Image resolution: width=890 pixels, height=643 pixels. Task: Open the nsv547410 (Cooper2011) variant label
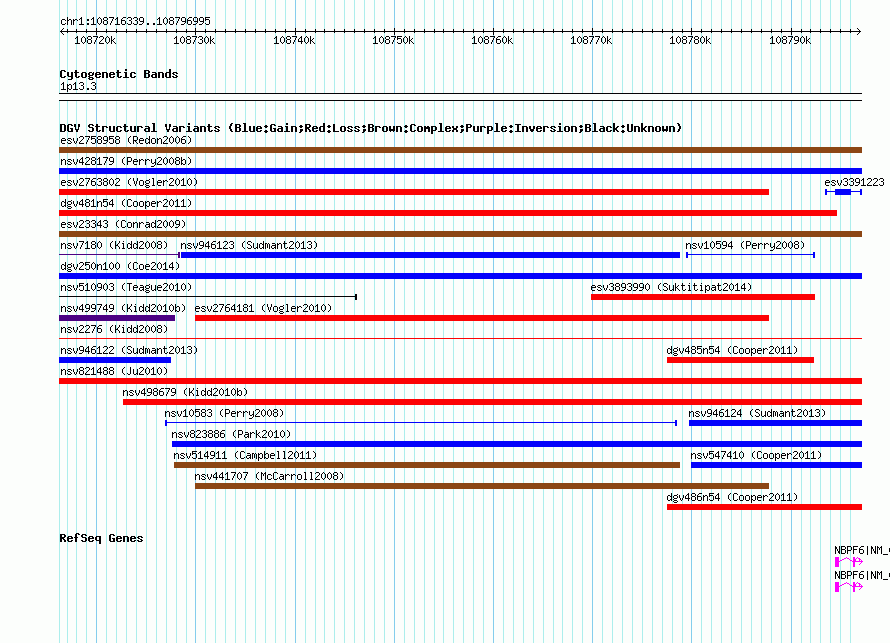756,455
